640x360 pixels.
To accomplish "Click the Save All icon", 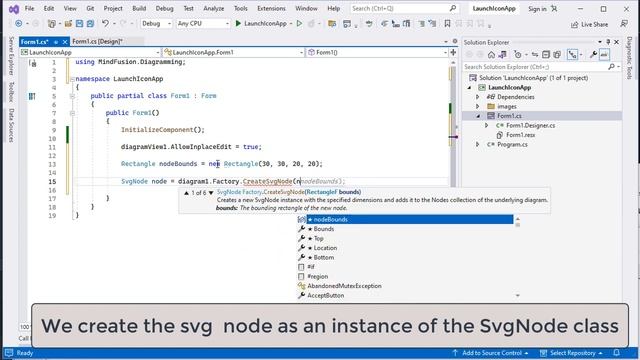I will [x=90, y=24].
